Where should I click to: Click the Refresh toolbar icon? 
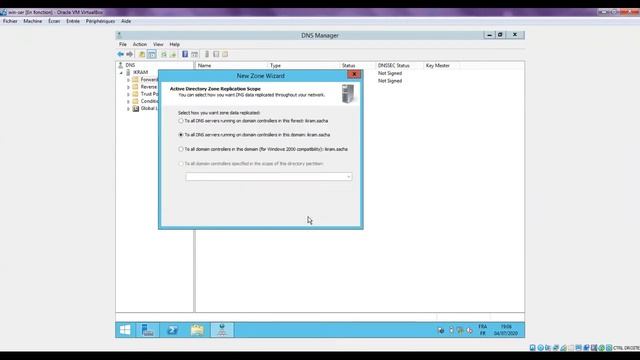click(164, 54)
